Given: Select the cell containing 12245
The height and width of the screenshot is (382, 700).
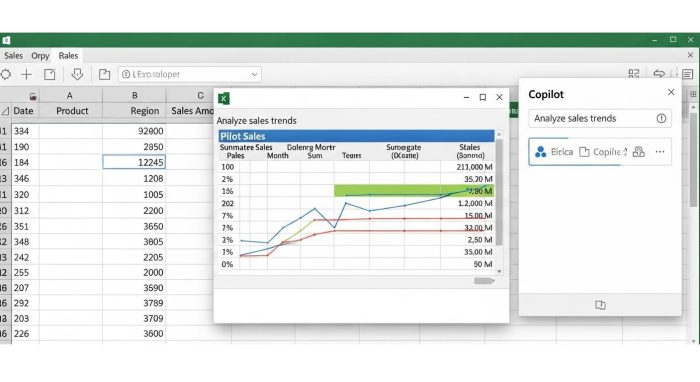Looking at the screenshot, I should tap(134, 162).
